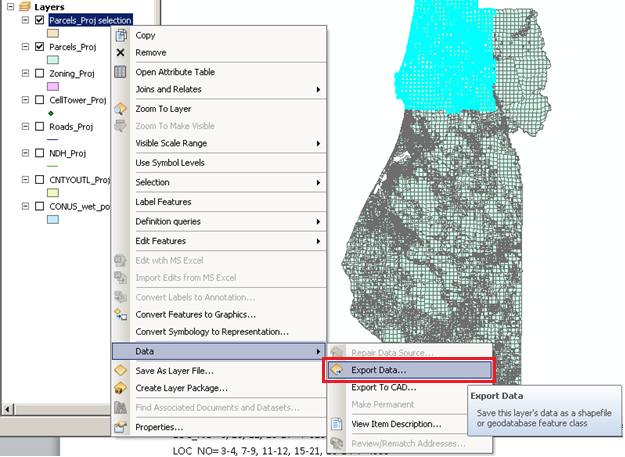Click the Properties icon in context menu

[x=121, y=427]
